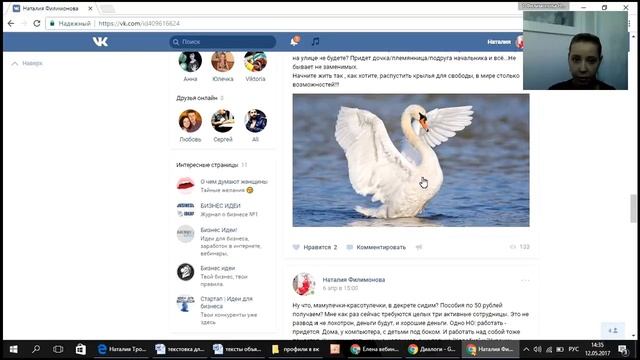
Task: Click lips icon of О чем думают женщины
Action: click(x=185, y=185)
